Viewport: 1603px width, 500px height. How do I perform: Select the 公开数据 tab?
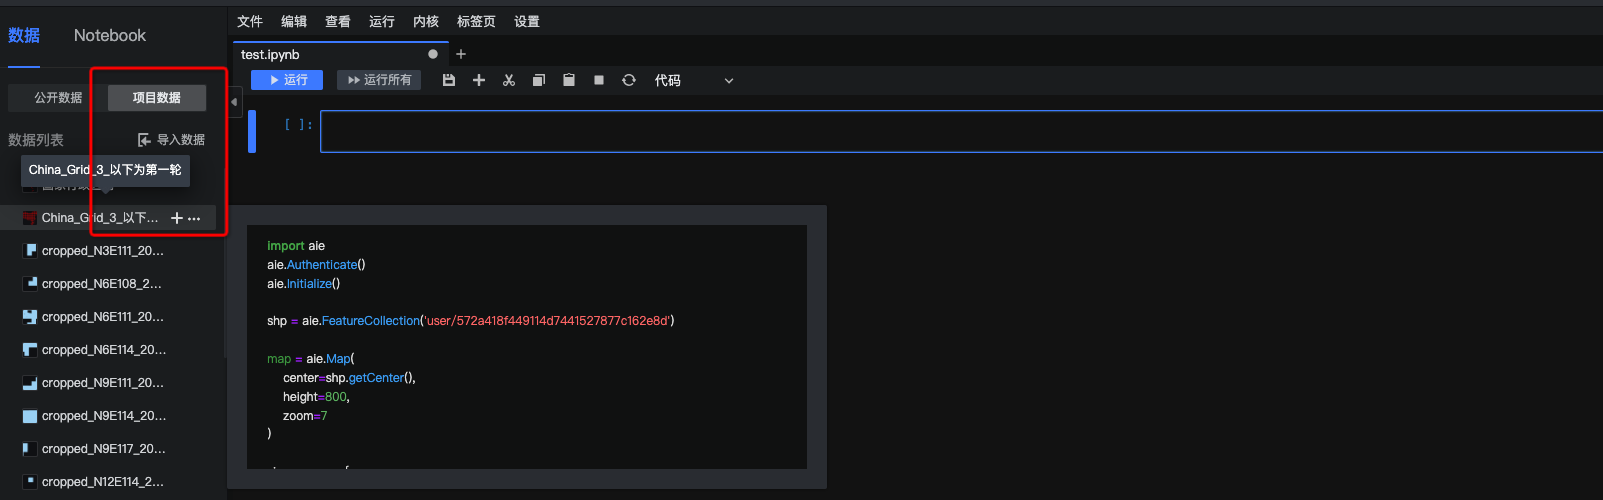(x=58, y=97)
